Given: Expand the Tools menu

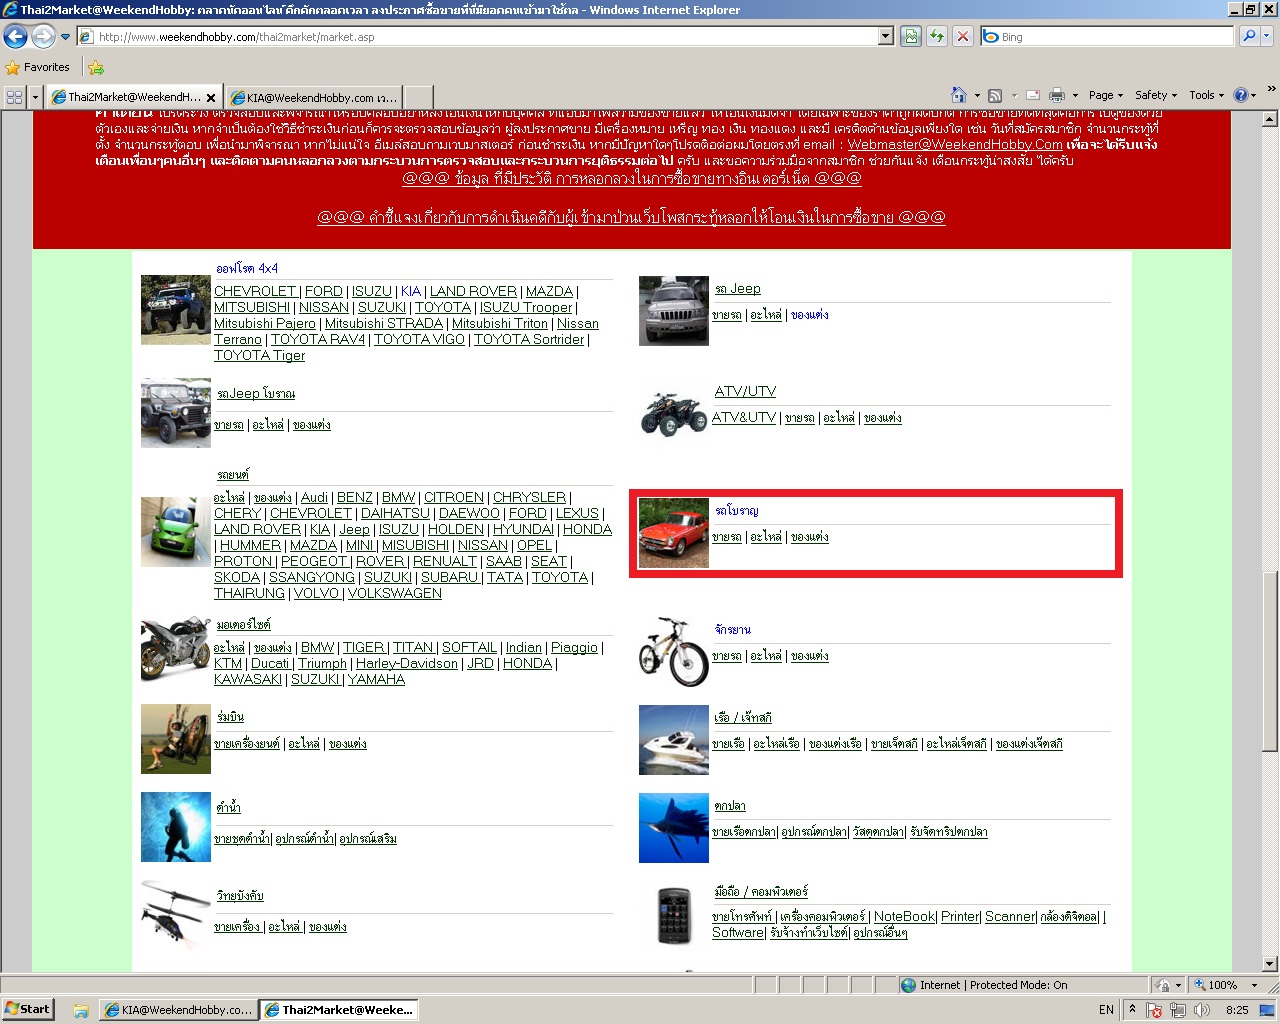Looking at the screenshot, I should (x=1206, y=95).
